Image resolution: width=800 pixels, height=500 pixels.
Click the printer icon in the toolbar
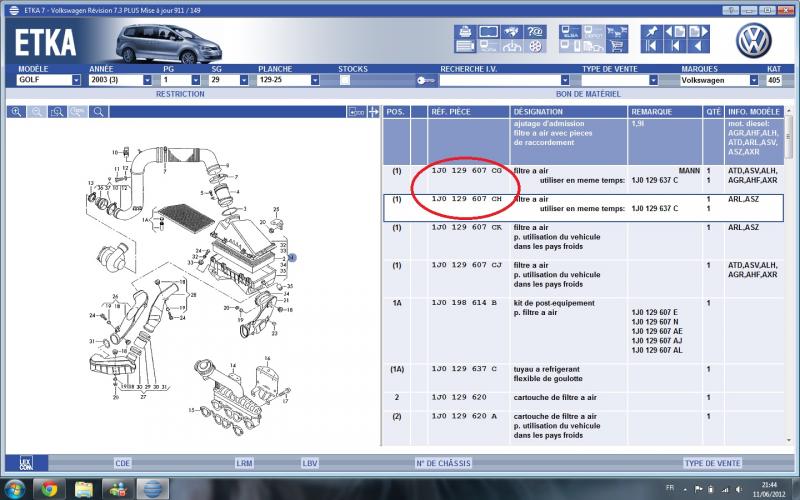pos(465,32)
